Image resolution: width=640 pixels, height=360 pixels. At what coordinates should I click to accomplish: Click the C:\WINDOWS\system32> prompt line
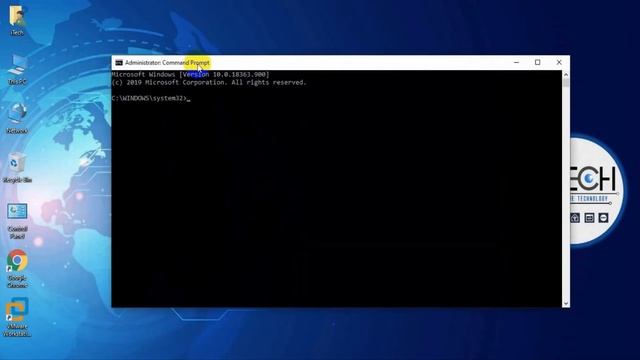pyautogui.click(x=151, y=98)
